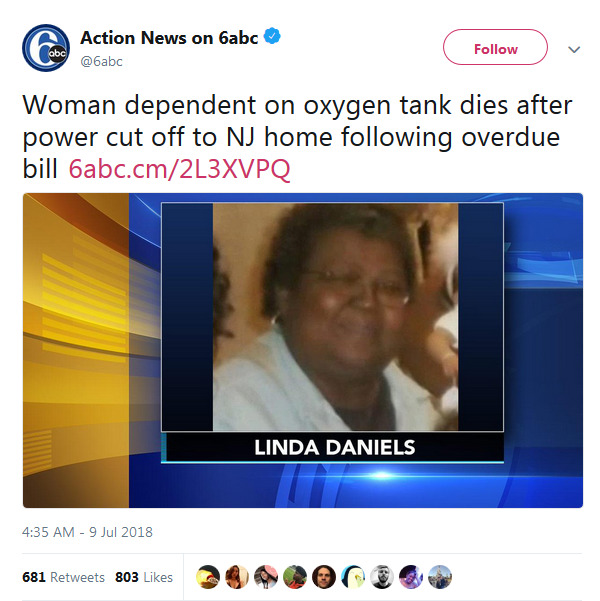Open the castle photo liker avatar
This screenshot has height=601, width=600.
pyautogui.click(x=440, y=577)
